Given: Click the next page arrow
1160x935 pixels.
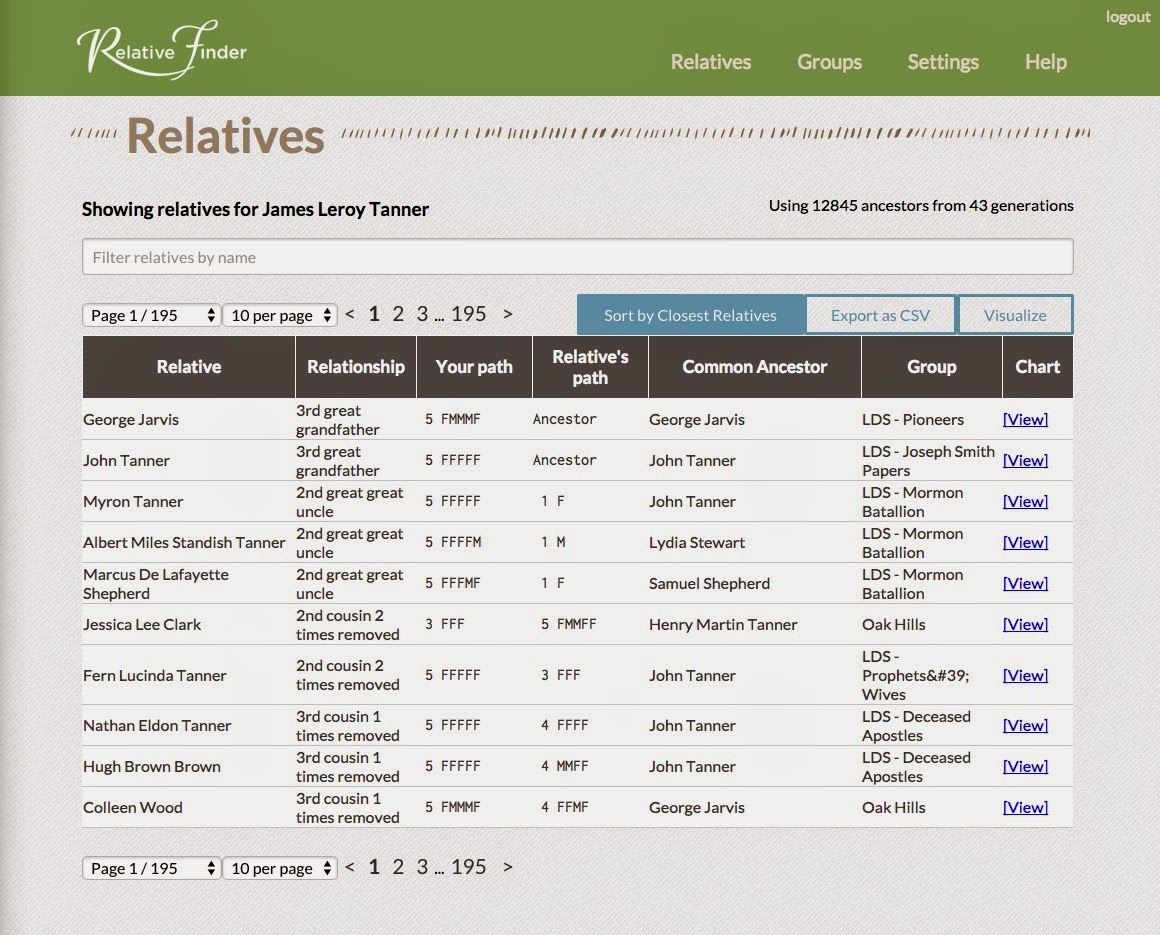Looking at the screenshot, I should [507, 313].
